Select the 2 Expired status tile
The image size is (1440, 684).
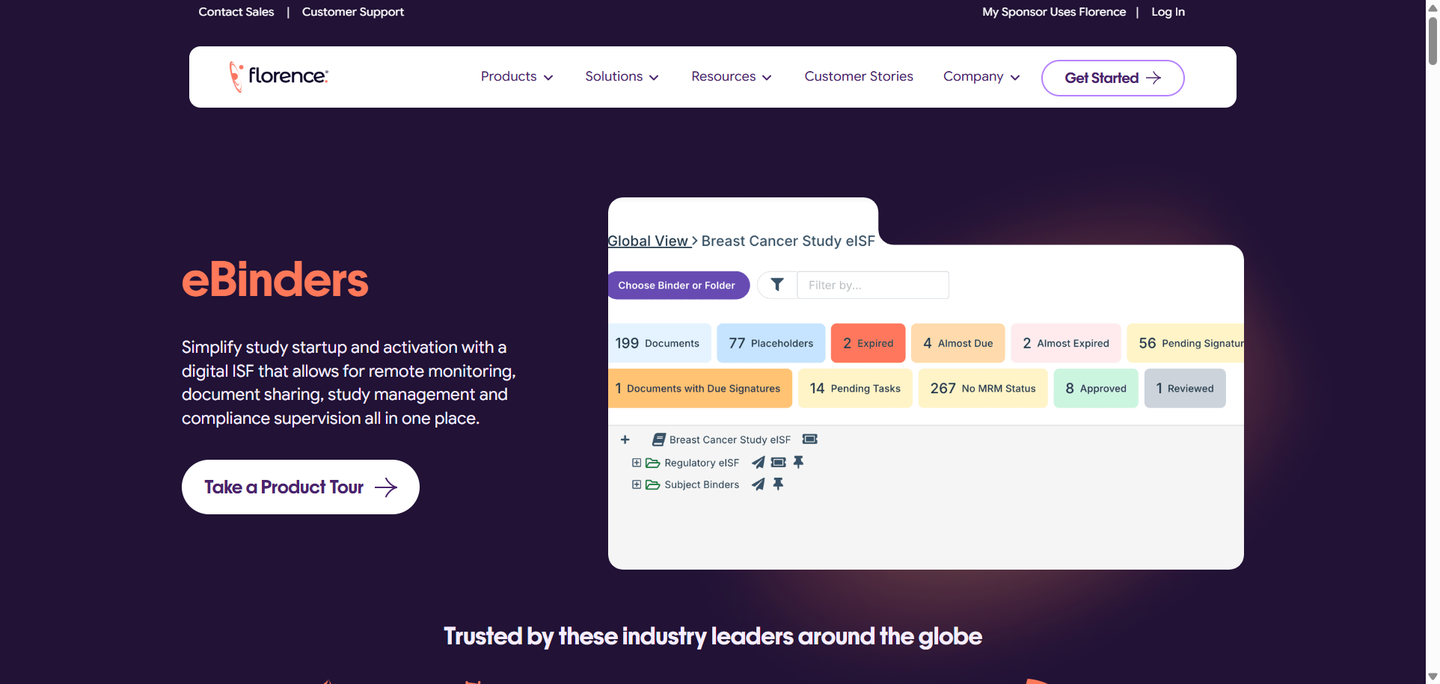pos(868,343)
